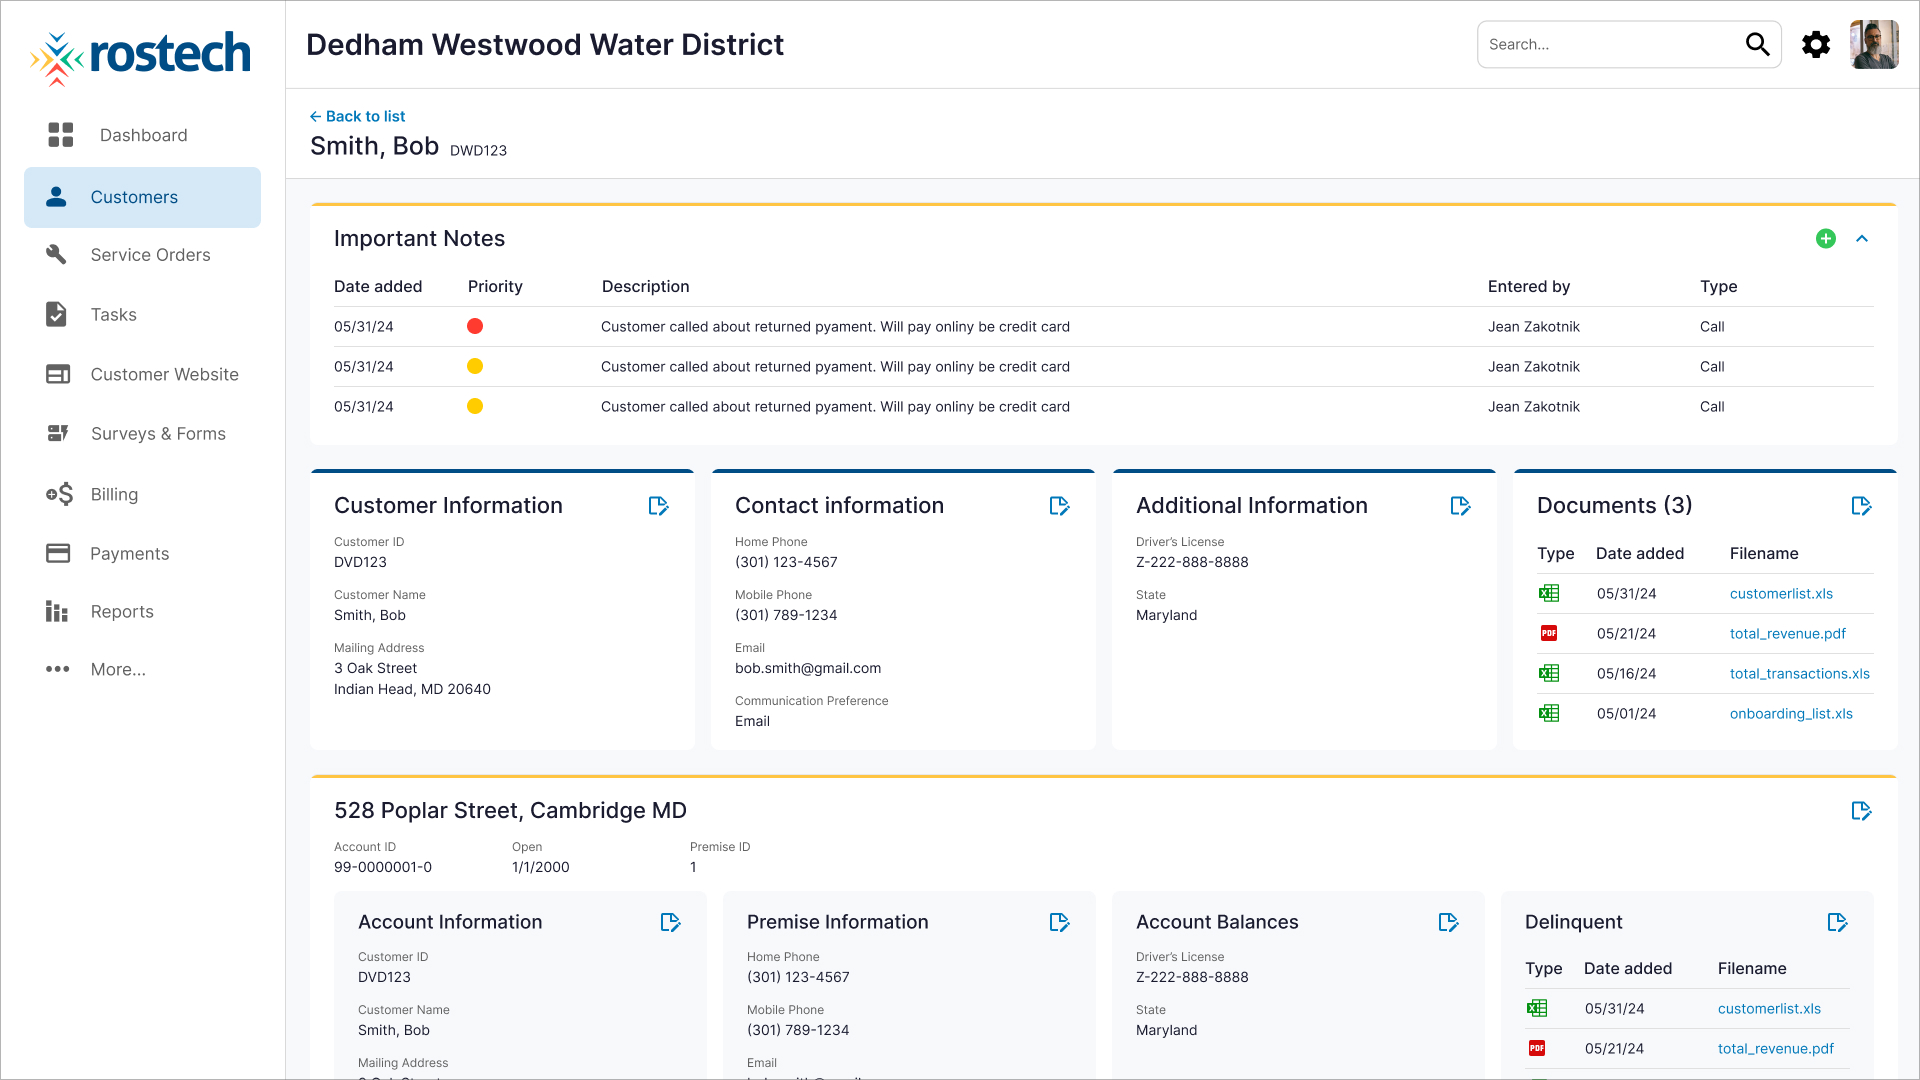1920x1080 pixels.
Task: Edit the Account Balances card
Action: point(1448,922)
